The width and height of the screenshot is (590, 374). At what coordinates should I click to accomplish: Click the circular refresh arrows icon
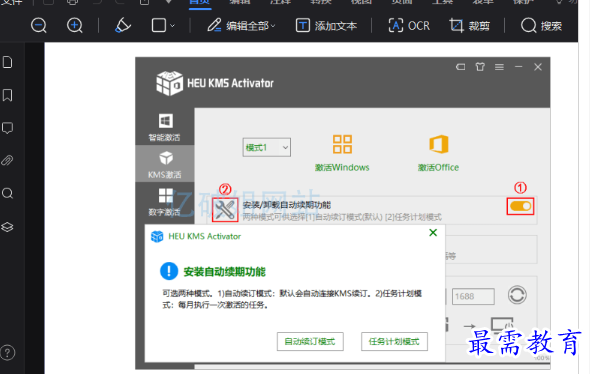pyautogui.click(x=517, y=295)
